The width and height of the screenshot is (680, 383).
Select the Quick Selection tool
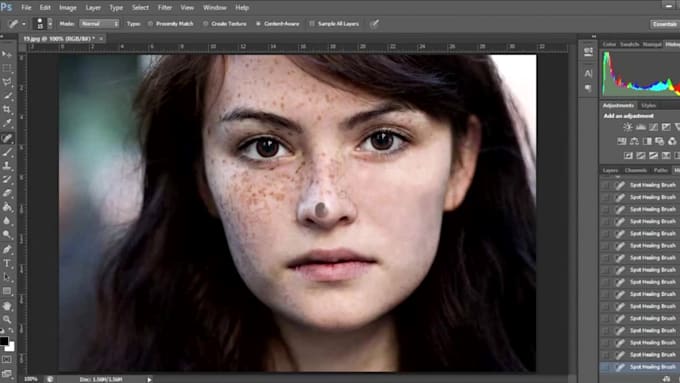pos(7,96)
